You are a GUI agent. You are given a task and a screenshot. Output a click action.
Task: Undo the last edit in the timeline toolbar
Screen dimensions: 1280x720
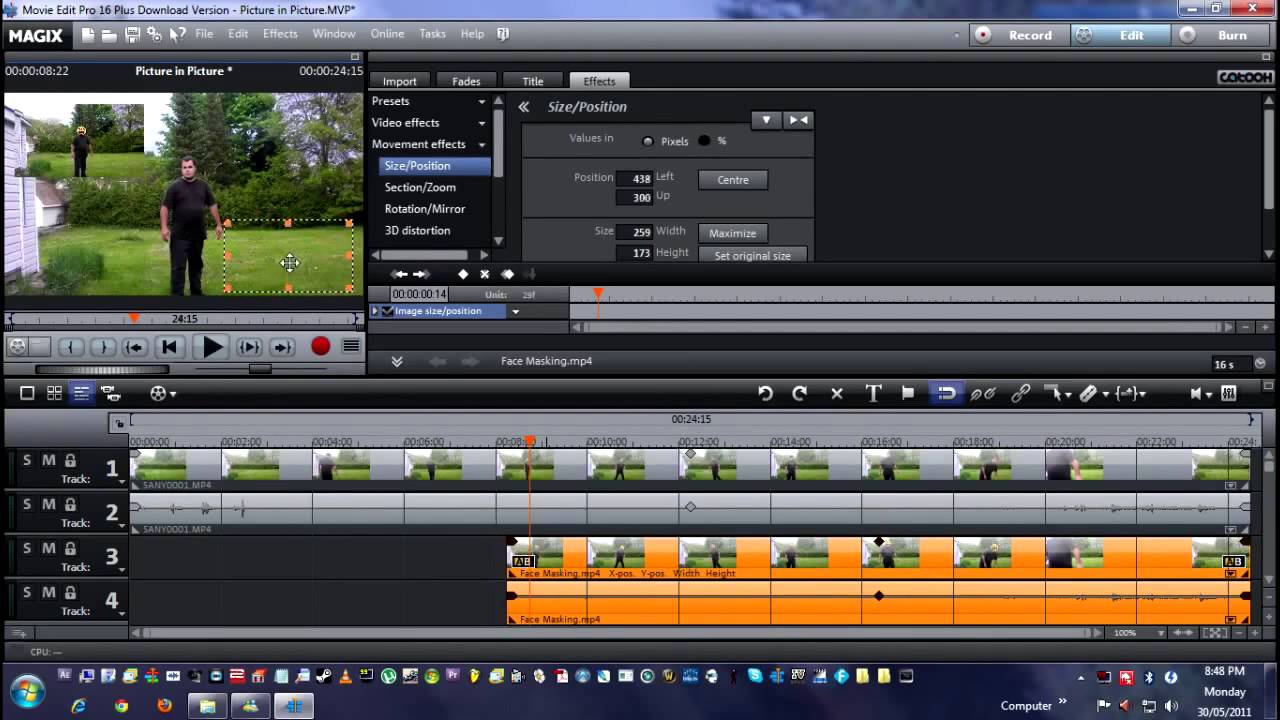(765, 394)
